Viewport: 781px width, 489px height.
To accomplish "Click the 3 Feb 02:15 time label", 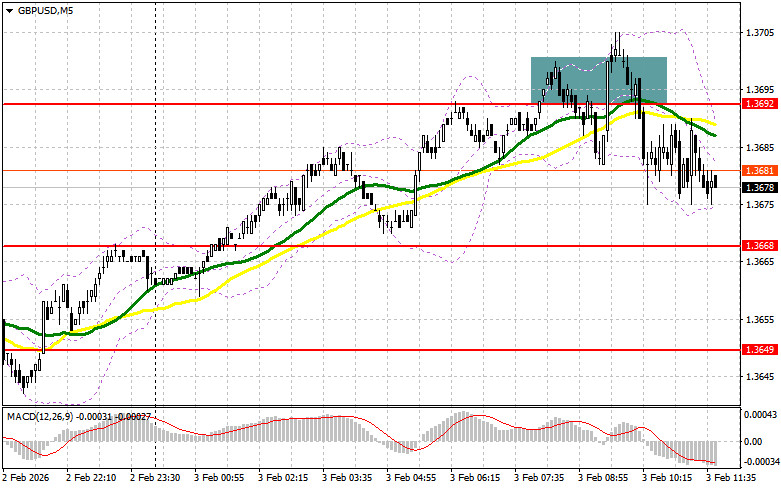I will click(x=282, y=480).
